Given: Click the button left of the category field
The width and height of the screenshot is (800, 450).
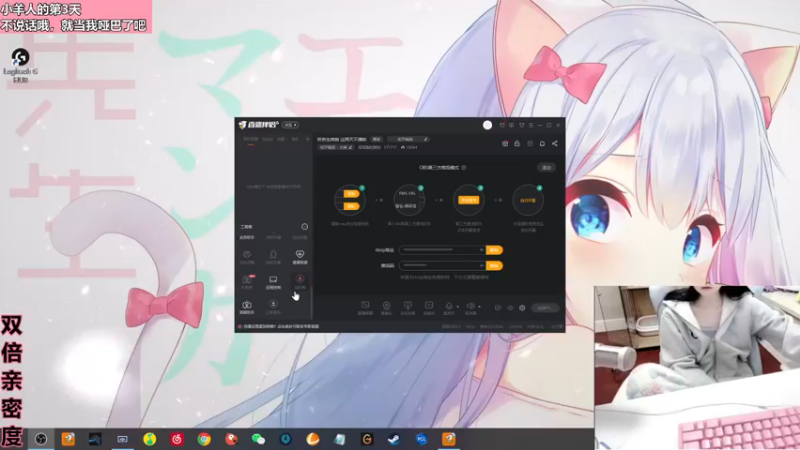Looking at the screenshot, I should coord(377,139).
